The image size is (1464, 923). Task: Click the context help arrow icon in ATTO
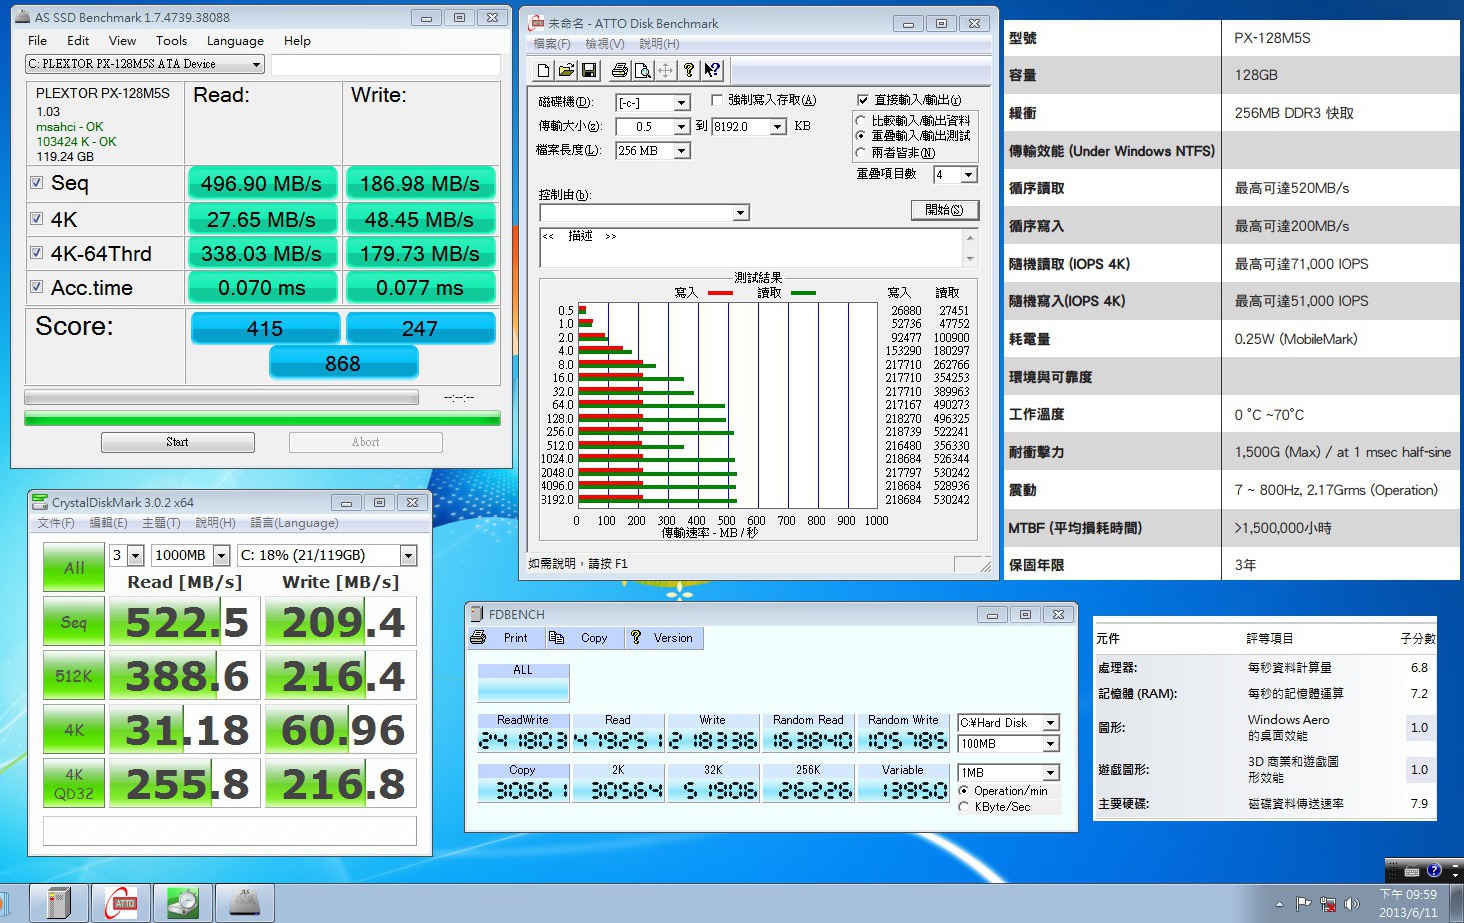[x=712, y=70]
